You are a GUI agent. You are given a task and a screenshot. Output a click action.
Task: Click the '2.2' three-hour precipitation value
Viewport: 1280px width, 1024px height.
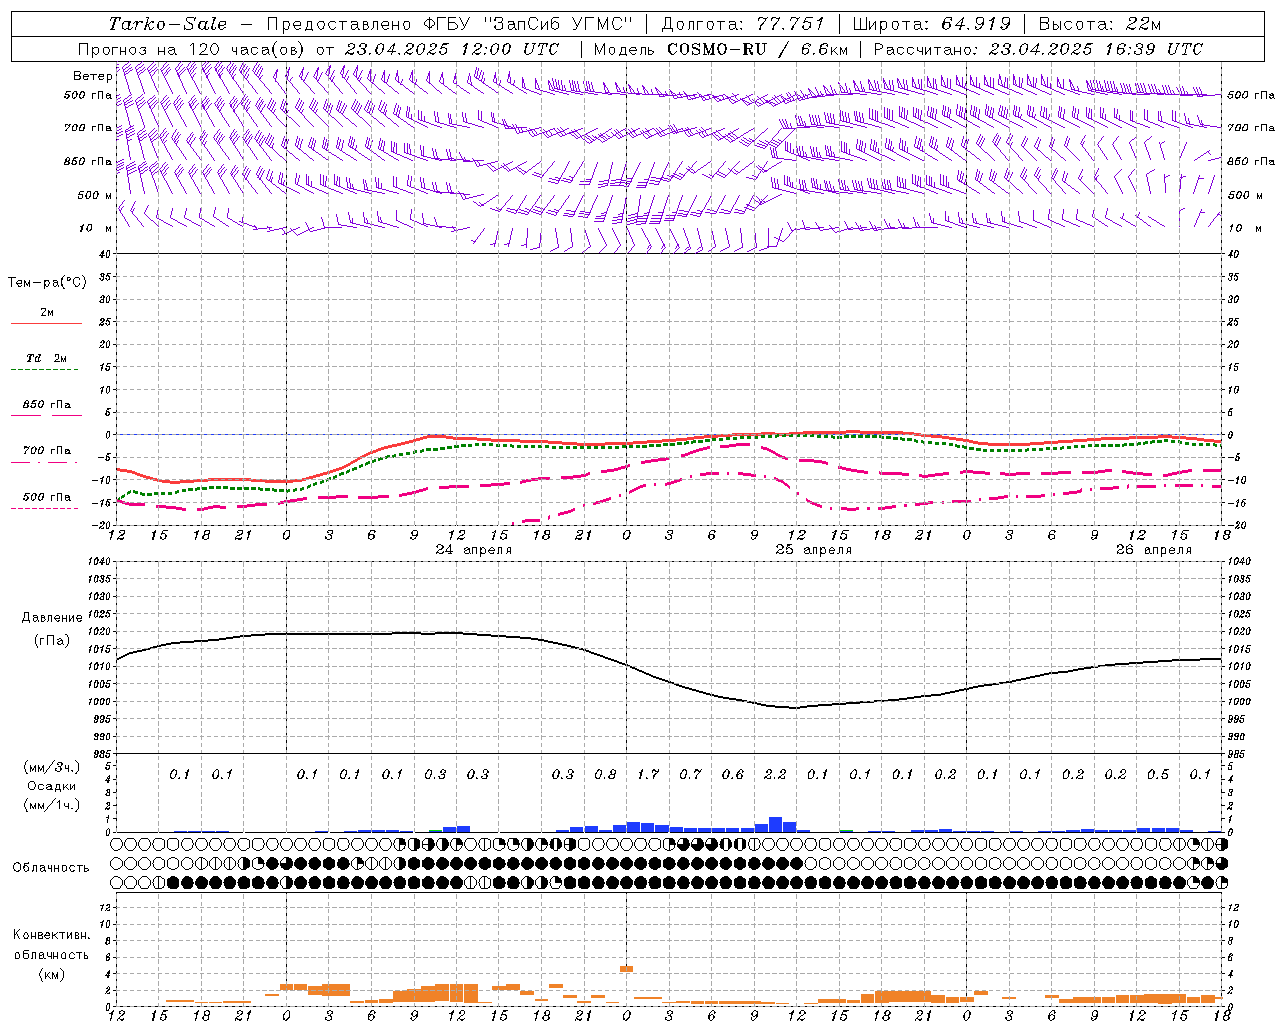[x=775, y=774]
